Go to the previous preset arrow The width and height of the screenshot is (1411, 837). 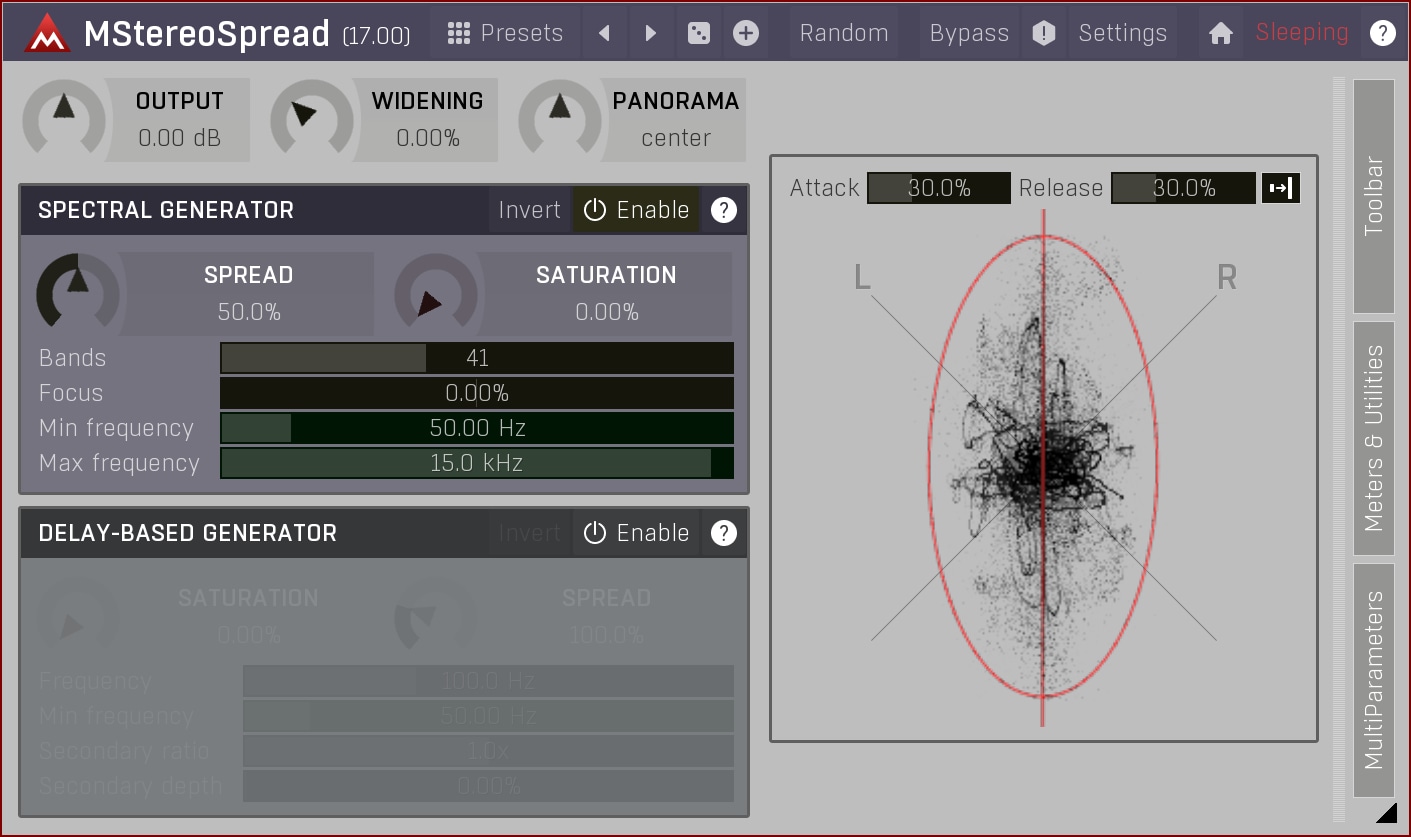point(604,33)
